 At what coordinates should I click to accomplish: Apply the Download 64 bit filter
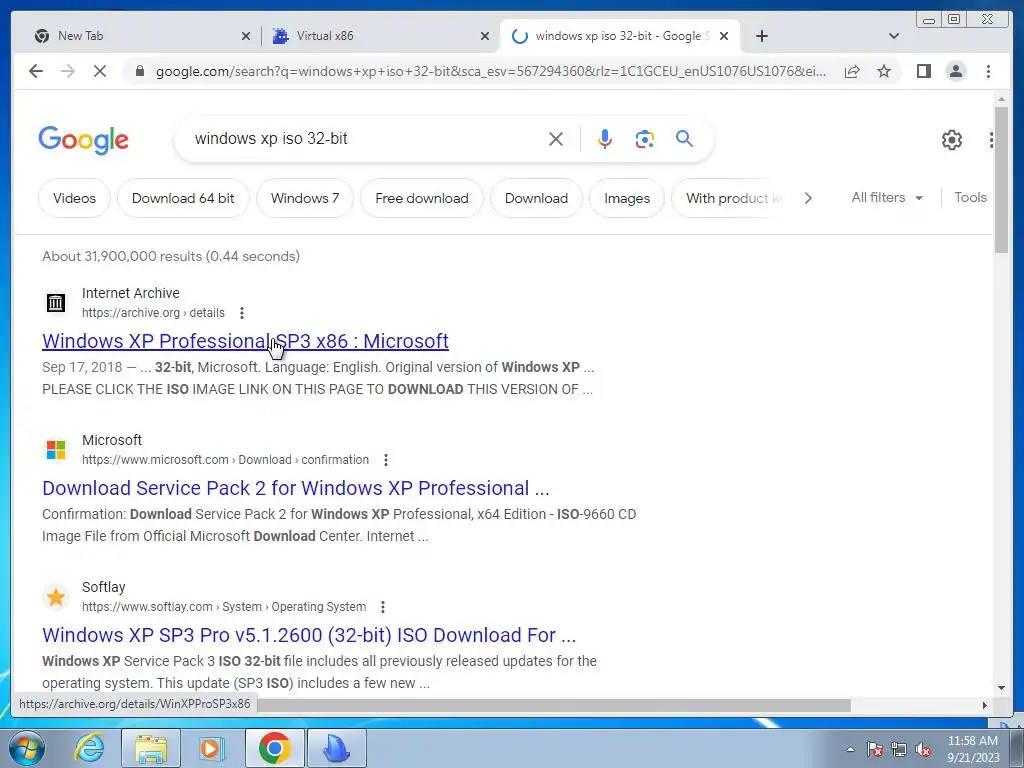click(x=183, y=198)
